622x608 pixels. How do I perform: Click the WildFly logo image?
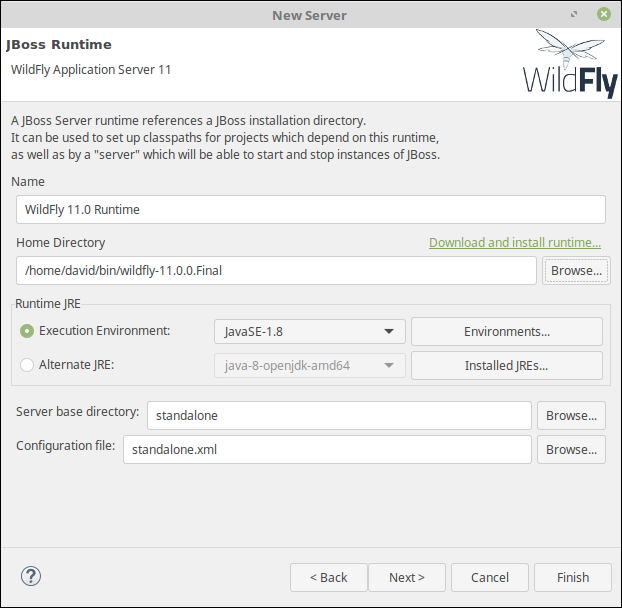point(570,63)
